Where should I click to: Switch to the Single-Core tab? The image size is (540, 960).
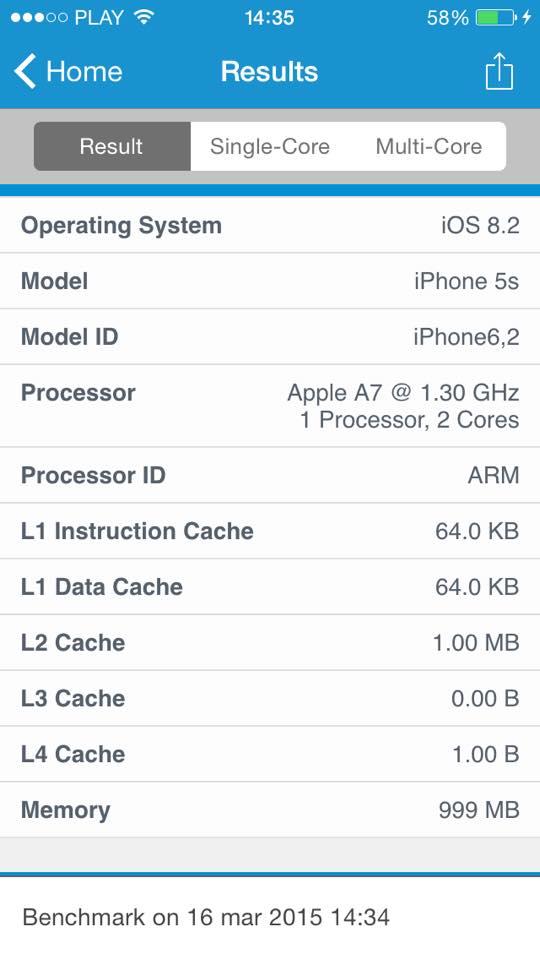coord(269,146)
